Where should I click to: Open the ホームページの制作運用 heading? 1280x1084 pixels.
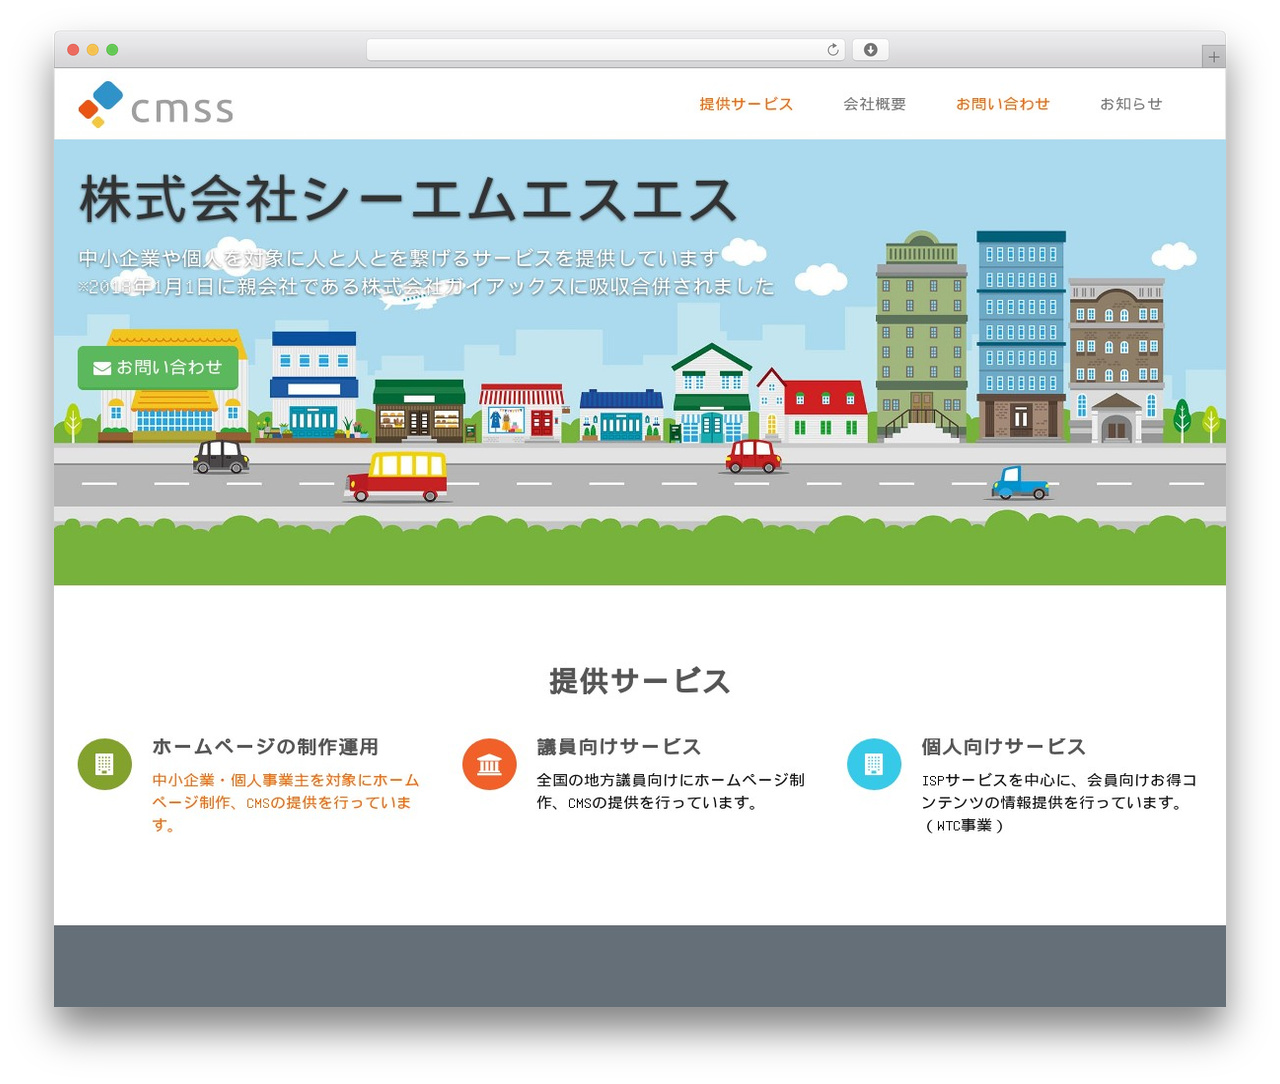point(265,747)
